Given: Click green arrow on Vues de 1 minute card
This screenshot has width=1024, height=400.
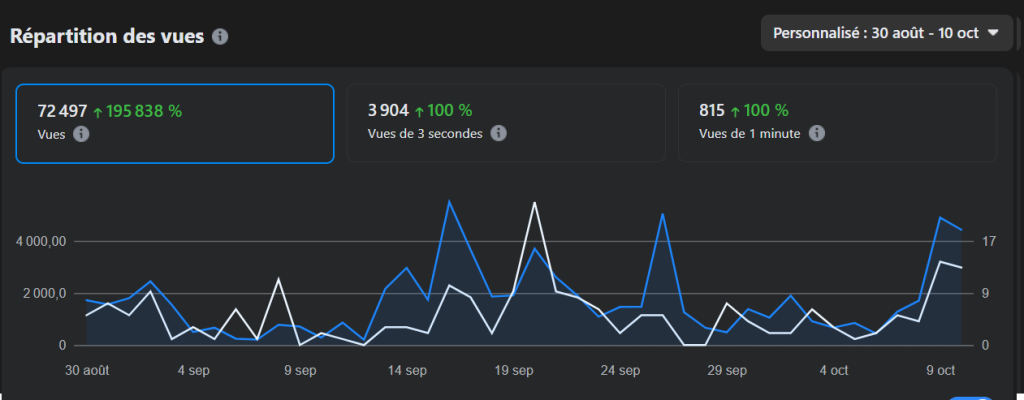Looking at the screenshot, I should 736,111.
